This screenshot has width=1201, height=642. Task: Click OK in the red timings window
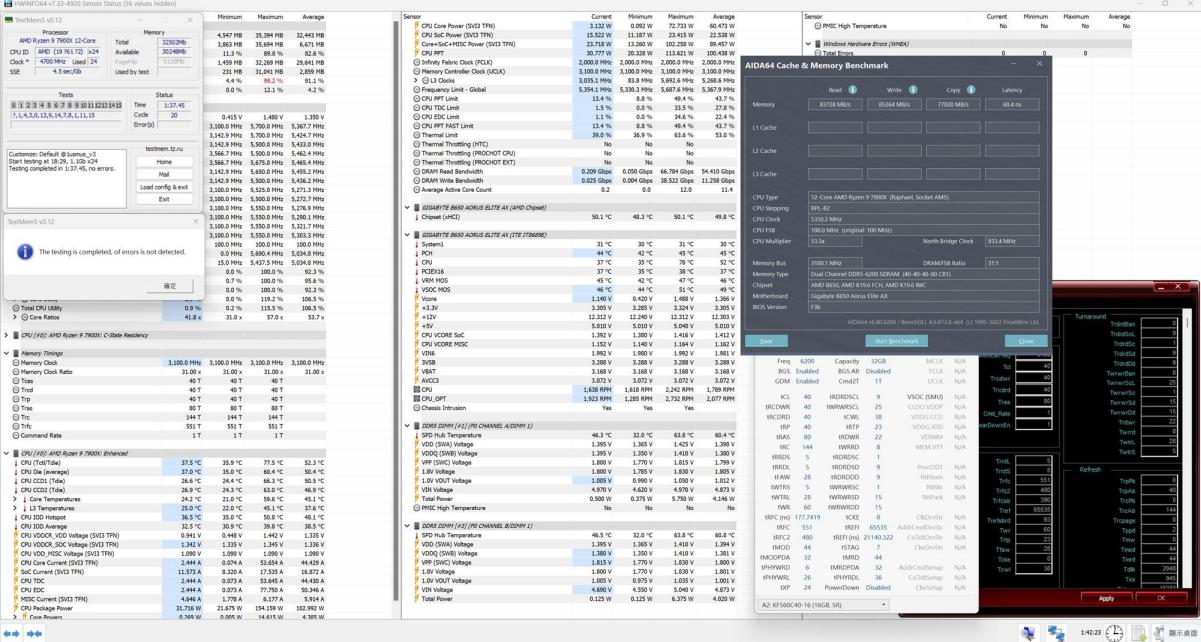(1160, 598)
